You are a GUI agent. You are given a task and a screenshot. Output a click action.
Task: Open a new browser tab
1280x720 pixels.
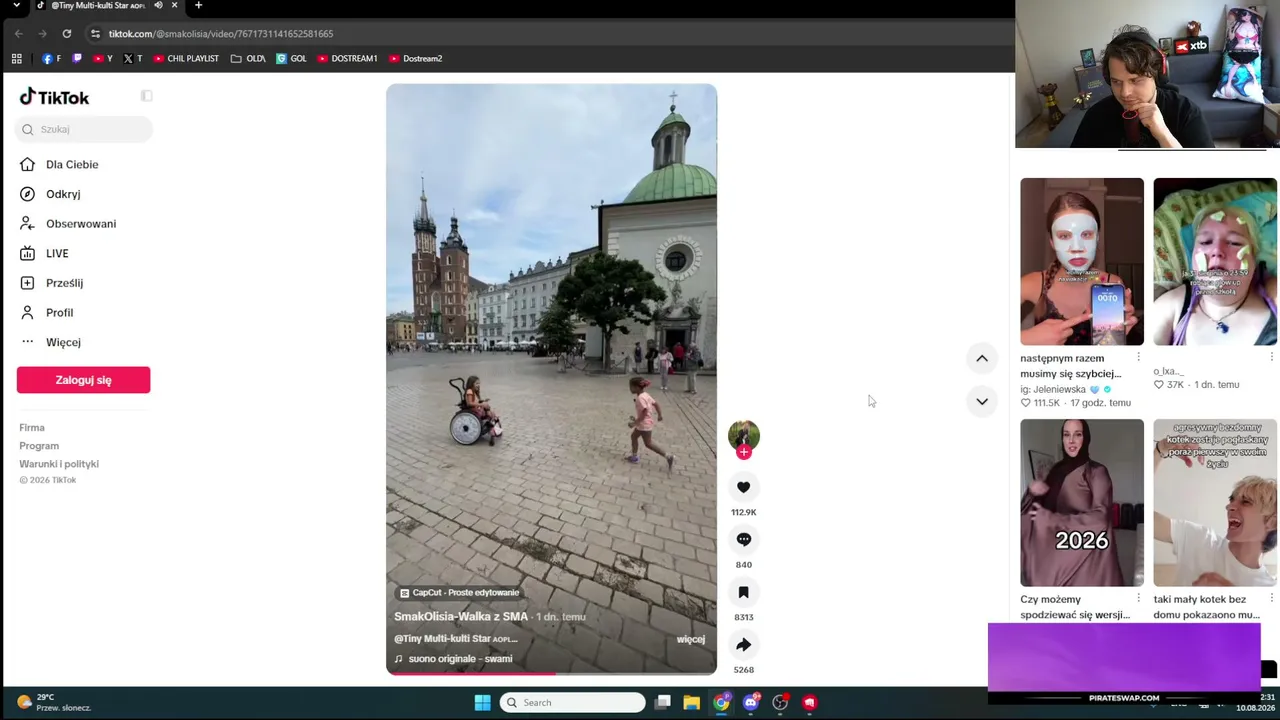[198, 6]
